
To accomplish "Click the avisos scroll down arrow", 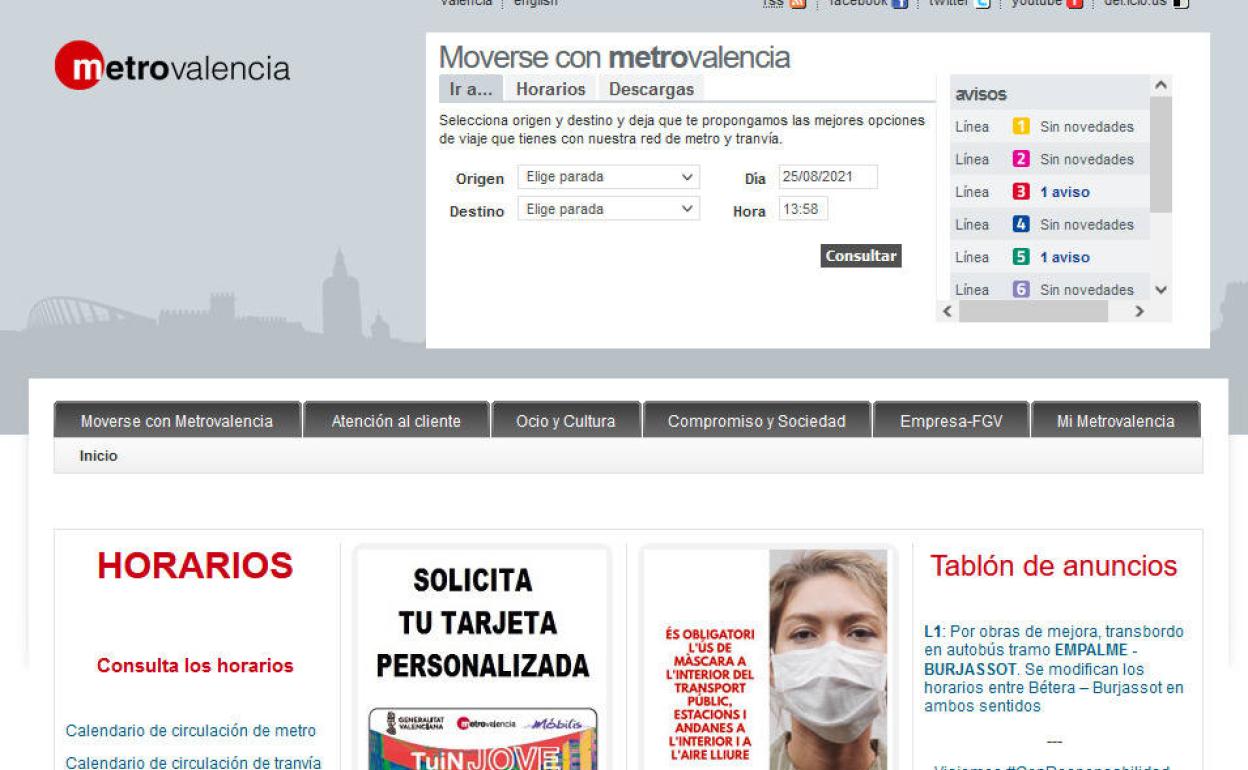I will click(x=1161, y=290).
